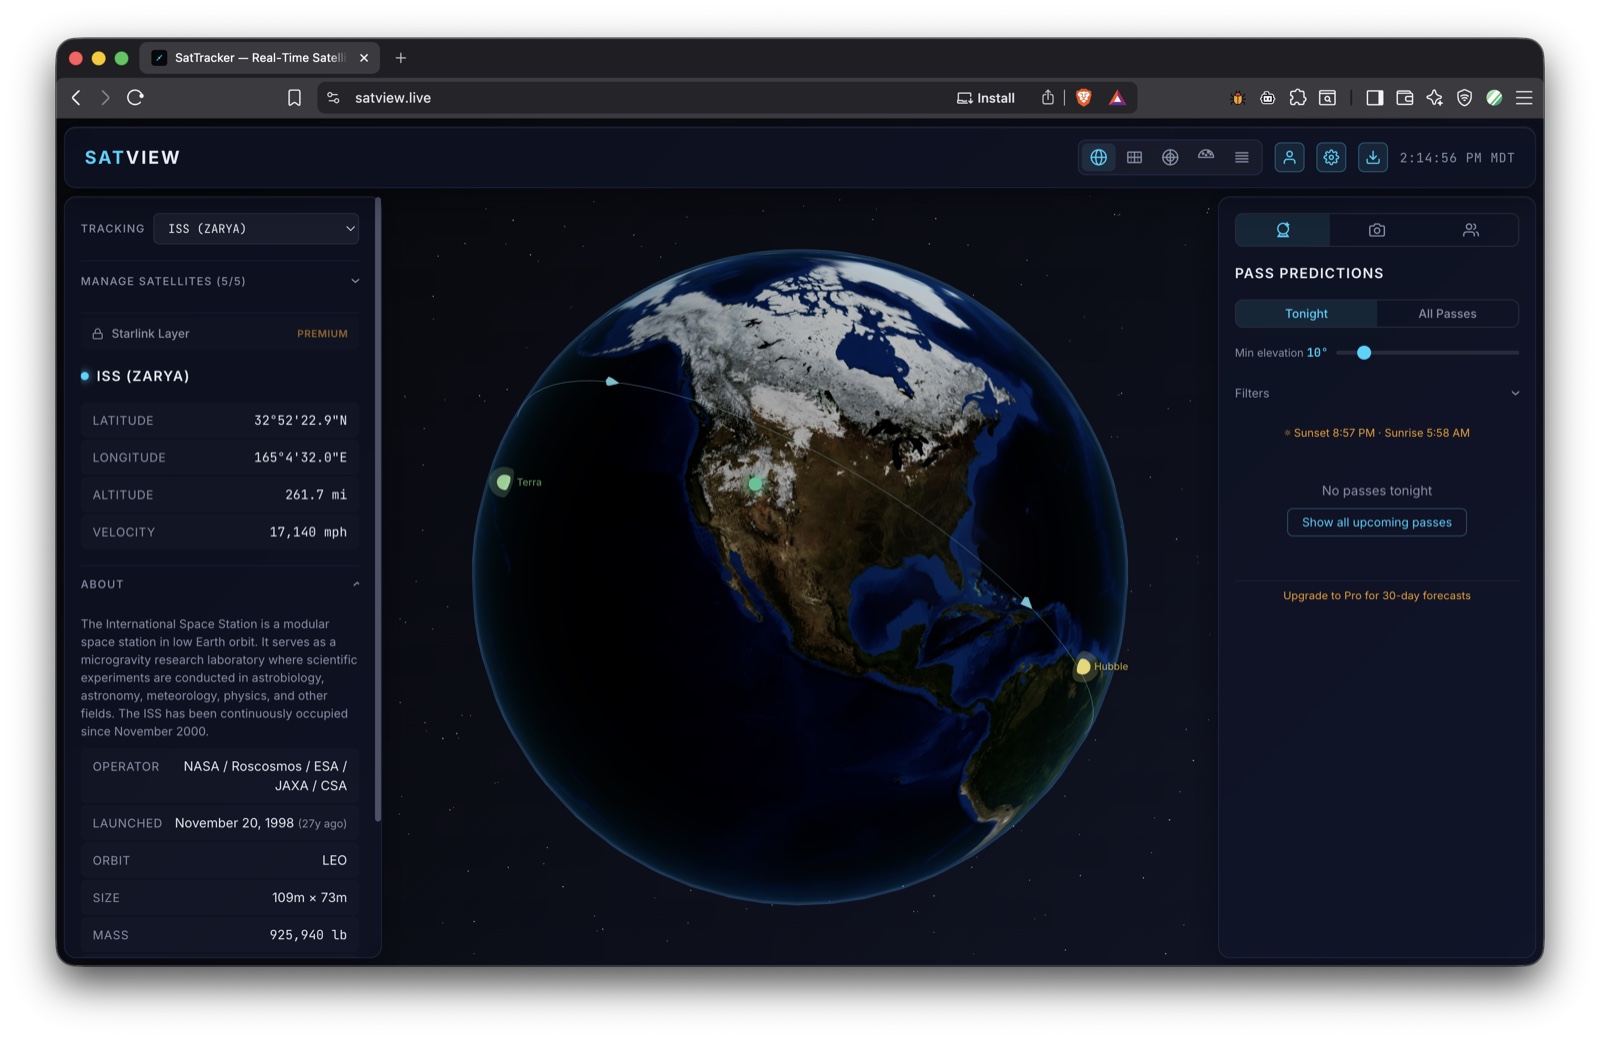Click the orbit value LEO
This screenshot has width=1600, height=1040.
334,860
